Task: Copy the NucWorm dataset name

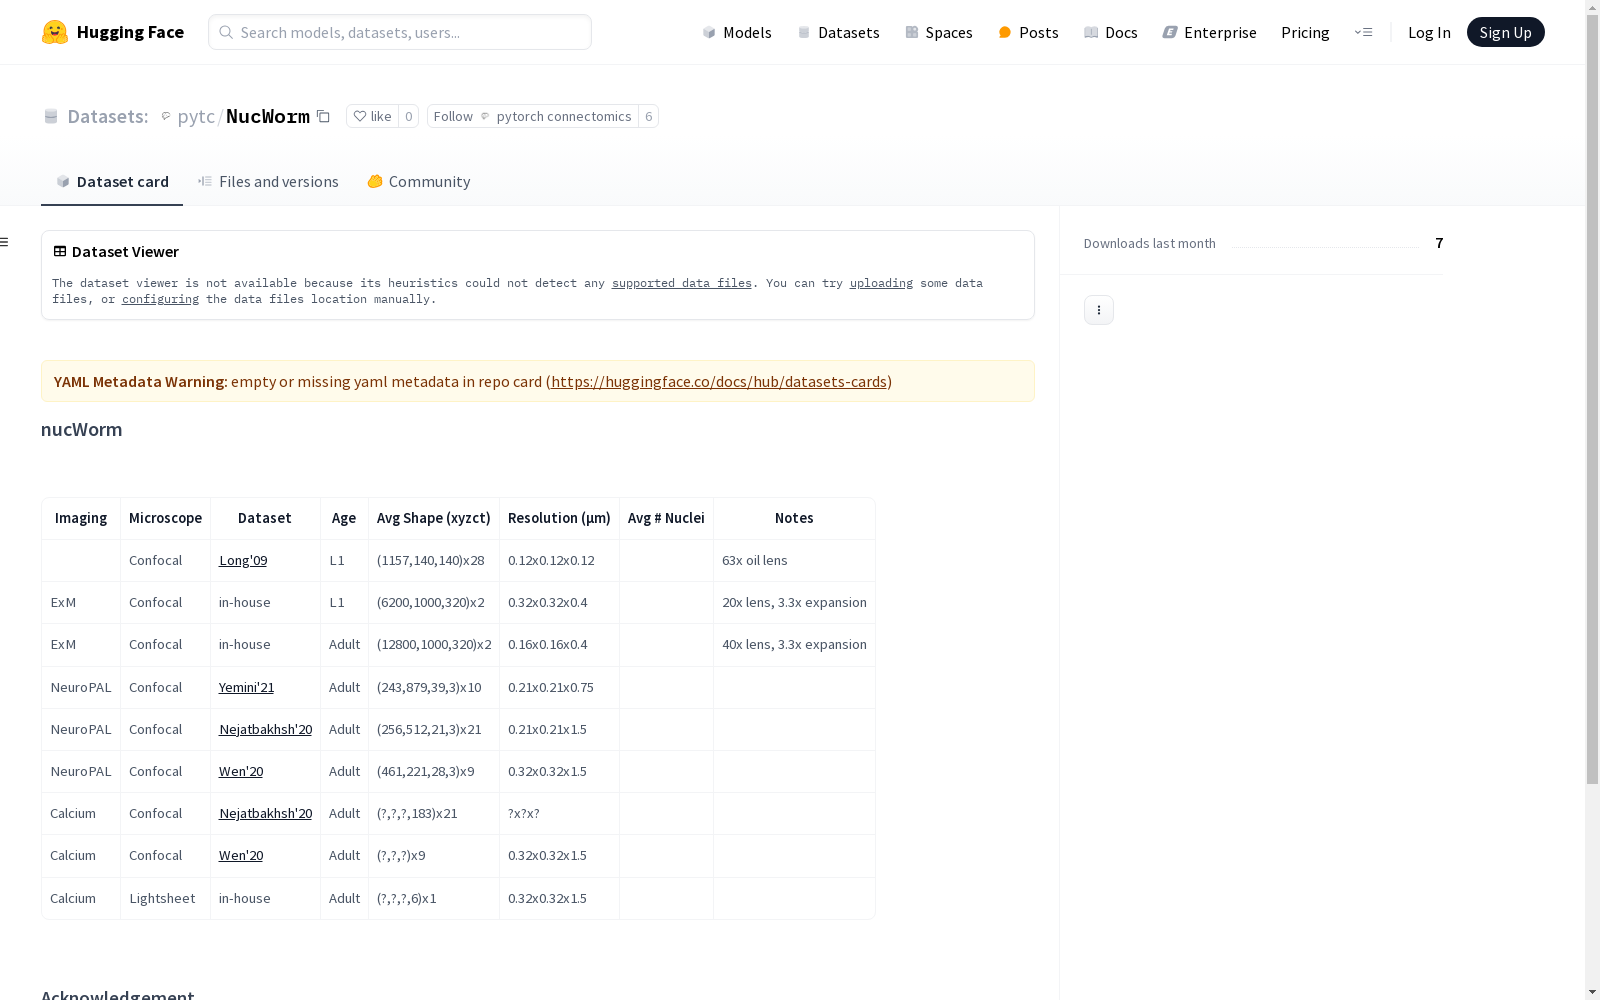Action: [x=323, y=116]
